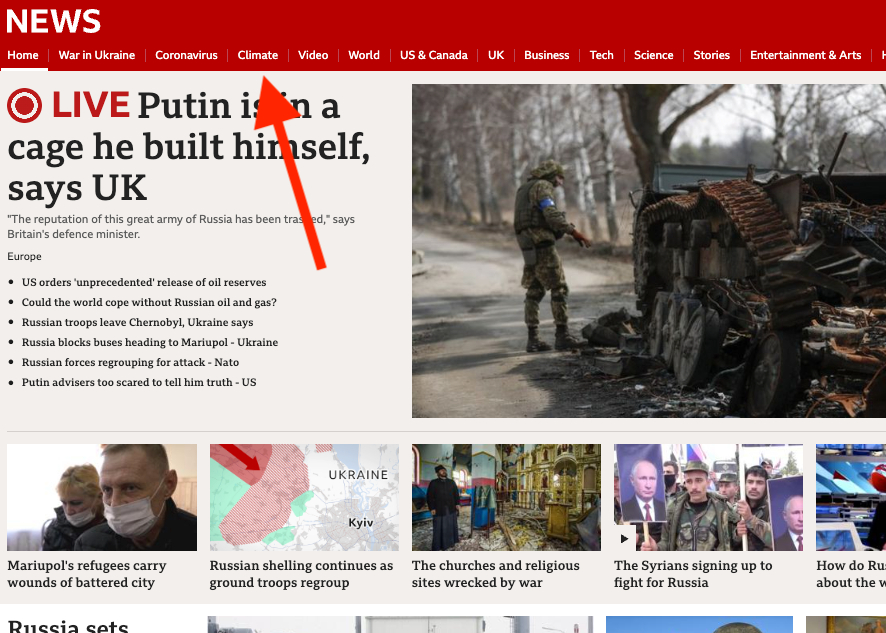Go to the Video section
This screenshot has width=886, height=633.
tap(313, 55)
